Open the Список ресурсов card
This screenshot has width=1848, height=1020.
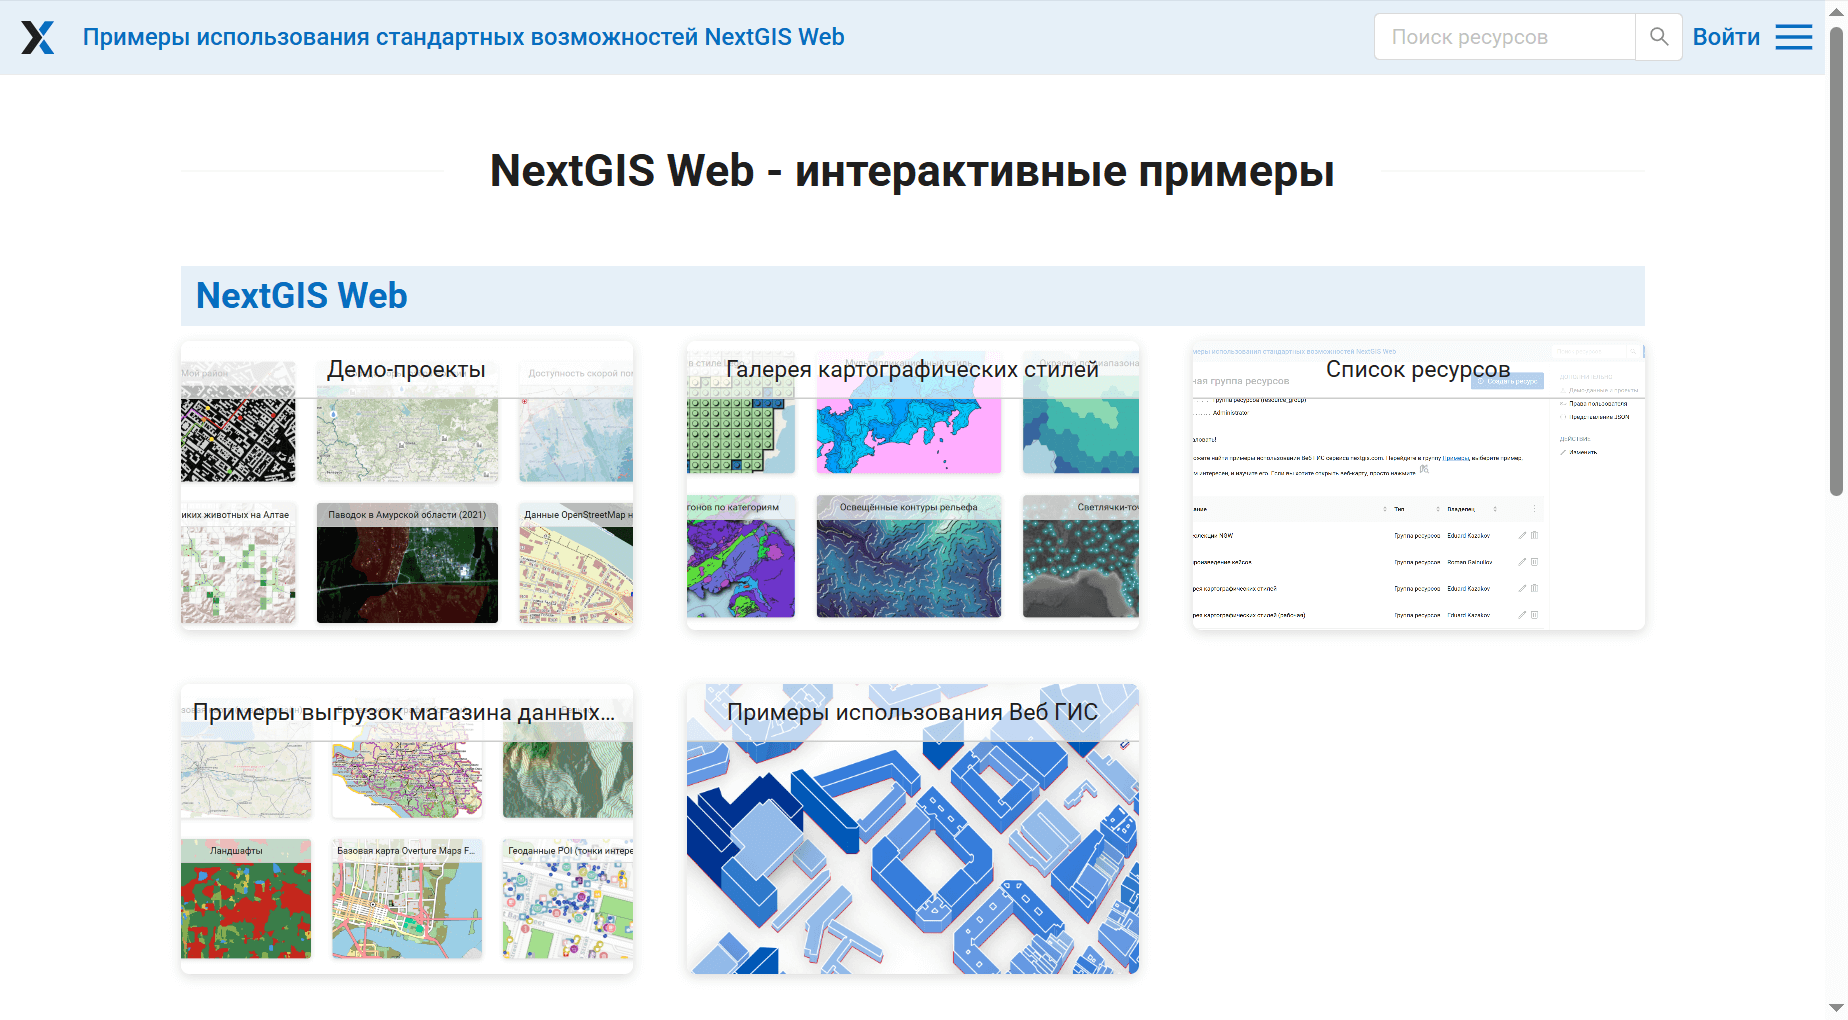tap(1417, 370)
